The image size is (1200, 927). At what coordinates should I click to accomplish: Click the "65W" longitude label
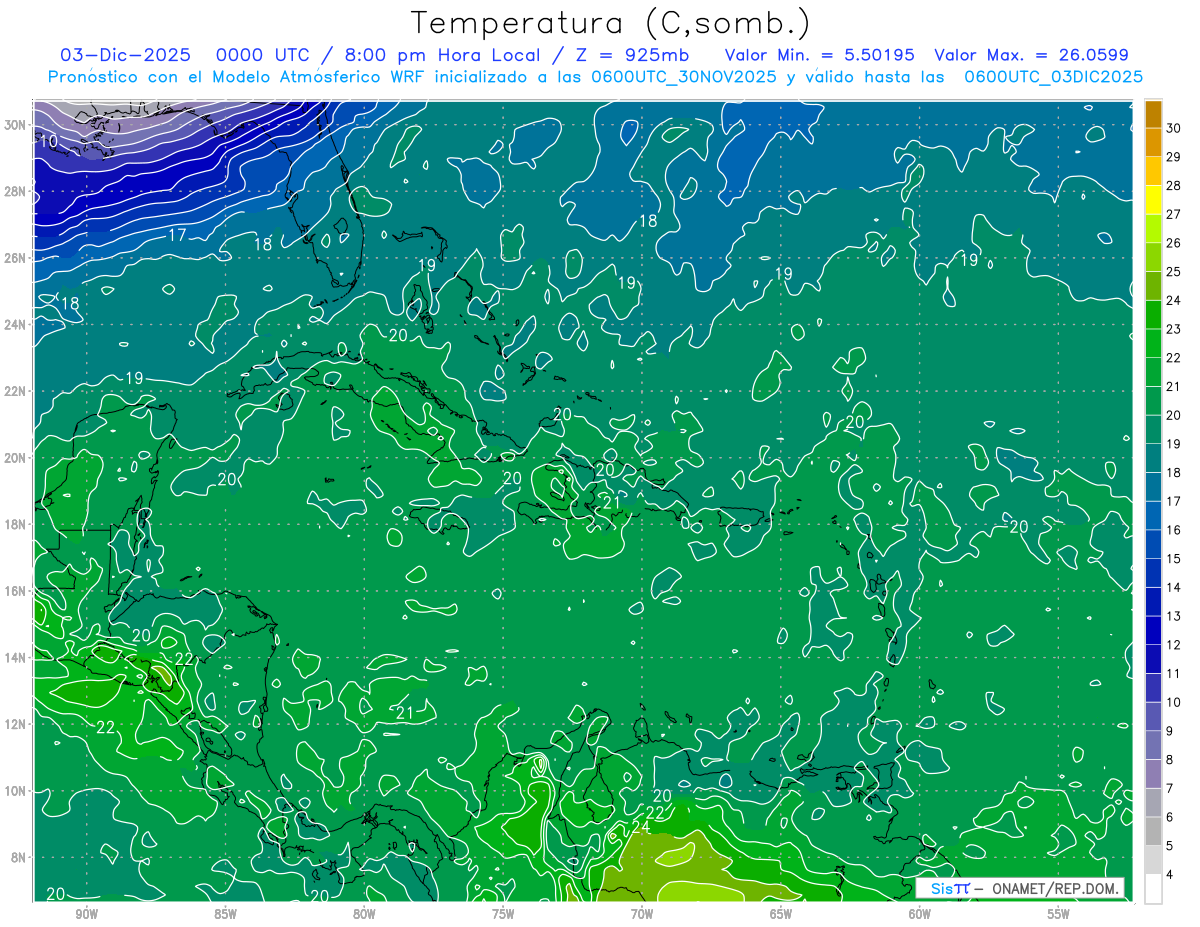[781, 914]
